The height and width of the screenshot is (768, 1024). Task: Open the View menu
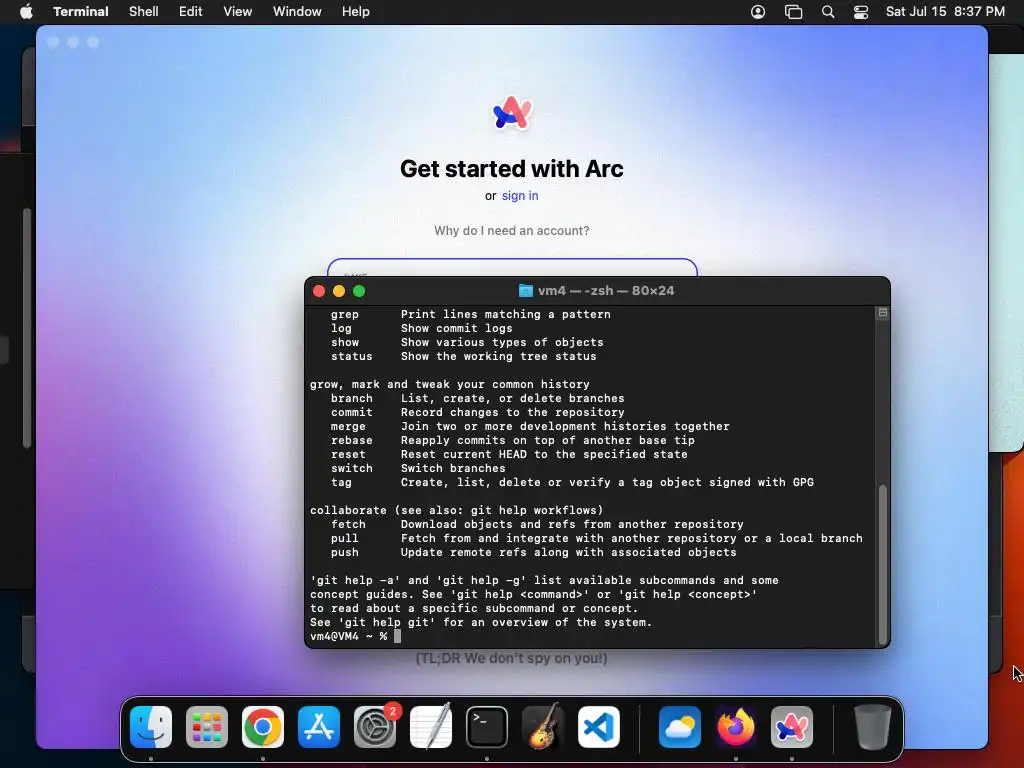[x=238, y=12]
